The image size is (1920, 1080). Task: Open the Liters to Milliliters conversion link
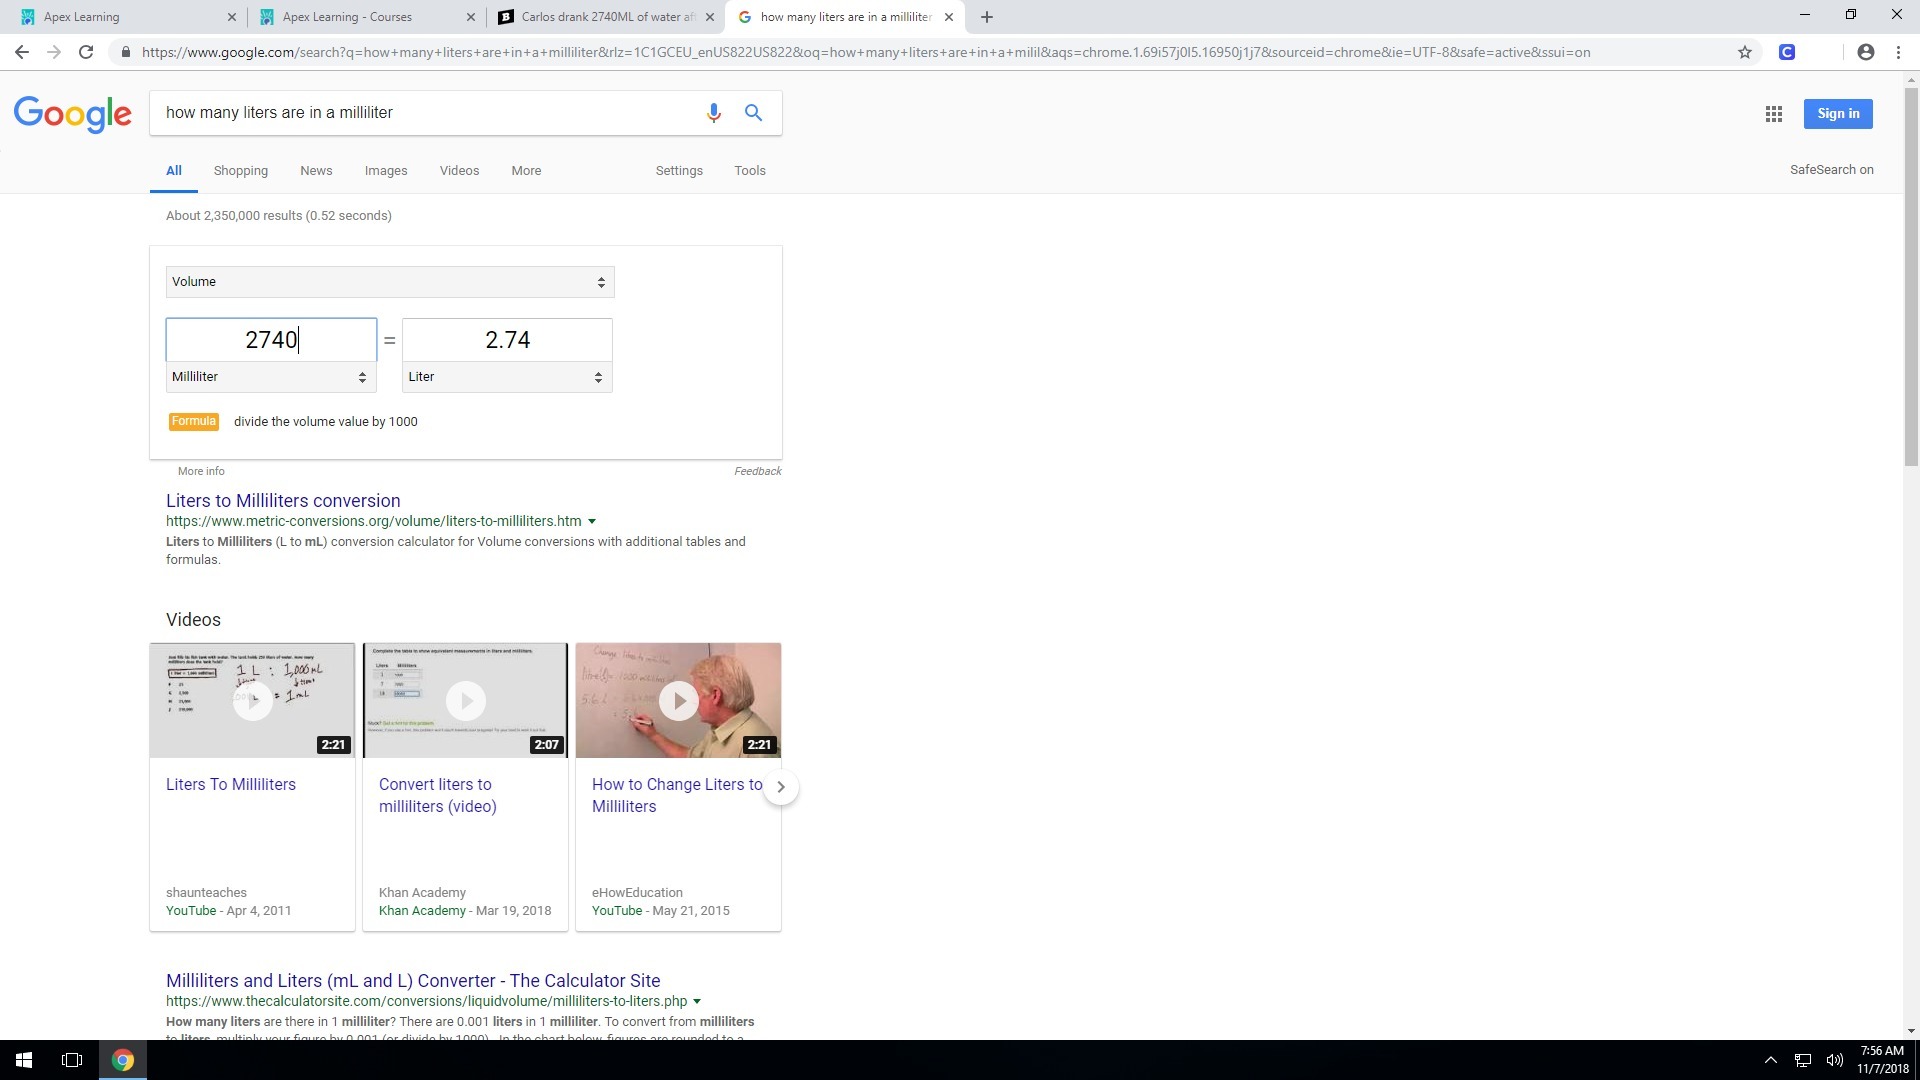click(x=283, y=501)
